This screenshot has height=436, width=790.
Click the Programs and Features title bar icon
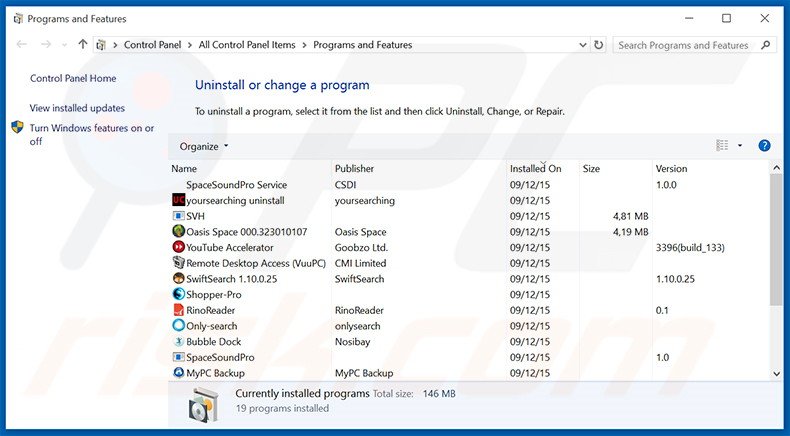(x=18, y=19)
